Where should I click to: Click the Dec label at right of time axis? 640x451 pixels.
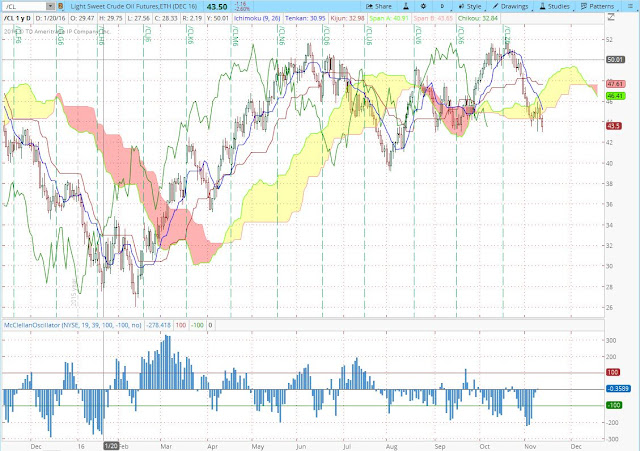coord(576,447)
